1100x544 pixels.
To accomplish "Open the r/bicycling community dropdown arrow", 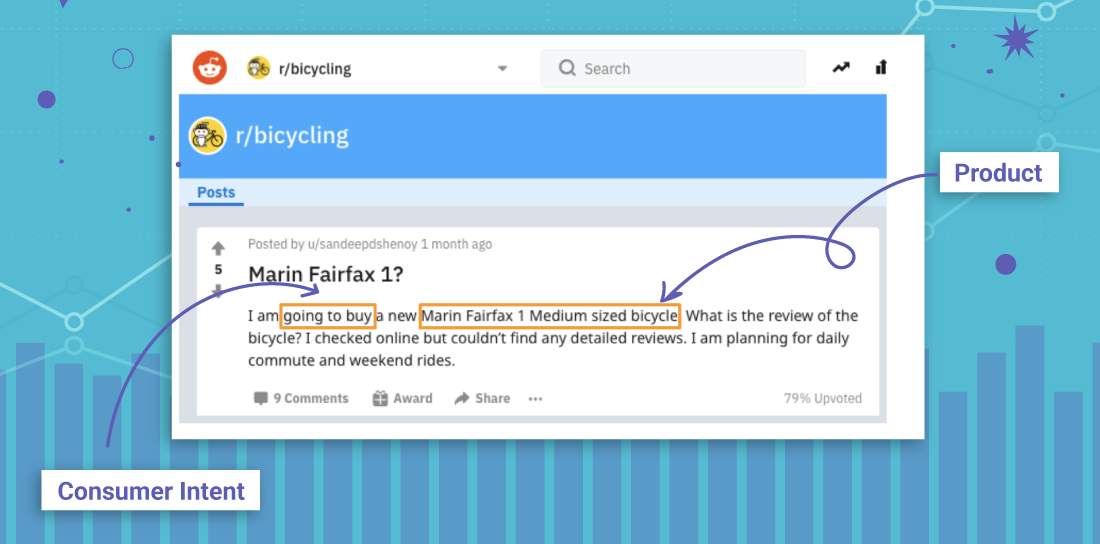I will [502, 69].
